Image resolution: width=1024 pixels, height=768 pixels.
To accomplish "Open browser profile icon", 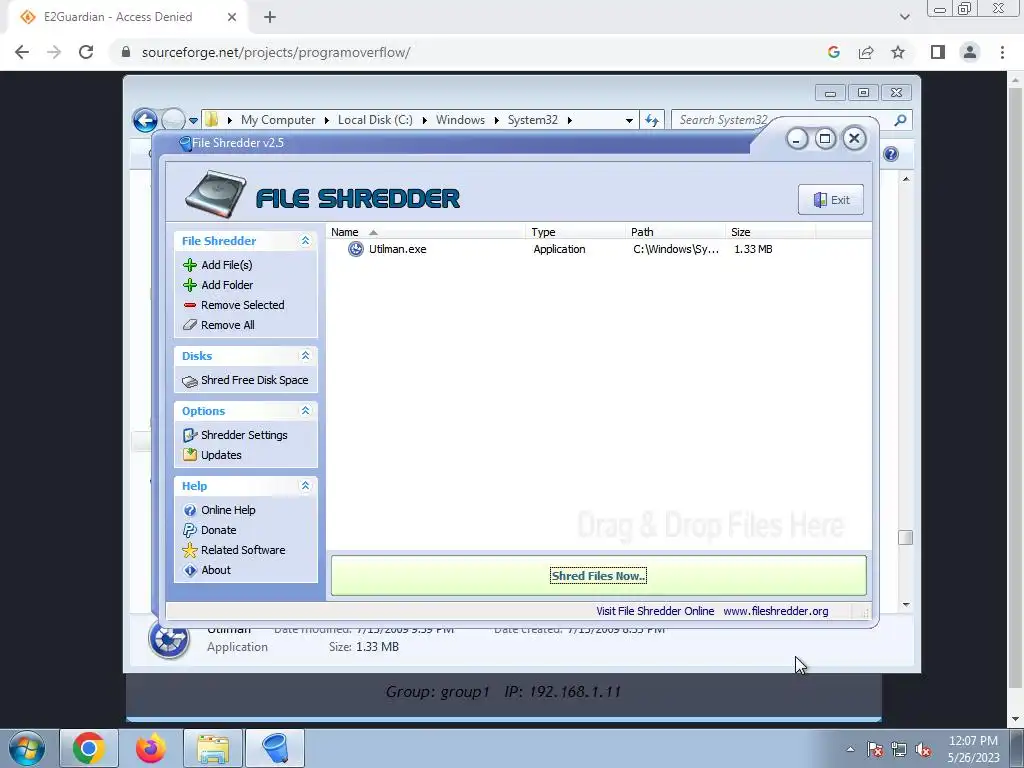I will click(x=970, y=52).
